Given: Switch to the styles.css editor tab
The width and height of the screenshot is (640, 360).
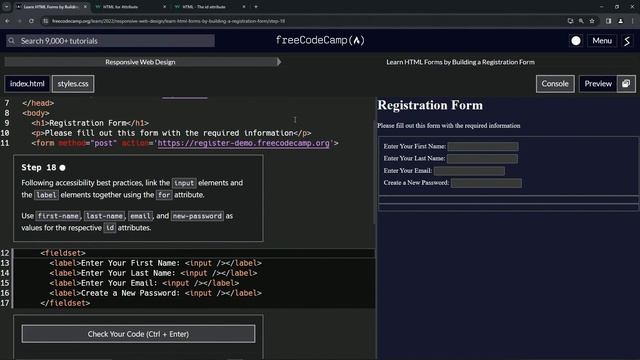Looking at the screenshot, I should point(73,84).
